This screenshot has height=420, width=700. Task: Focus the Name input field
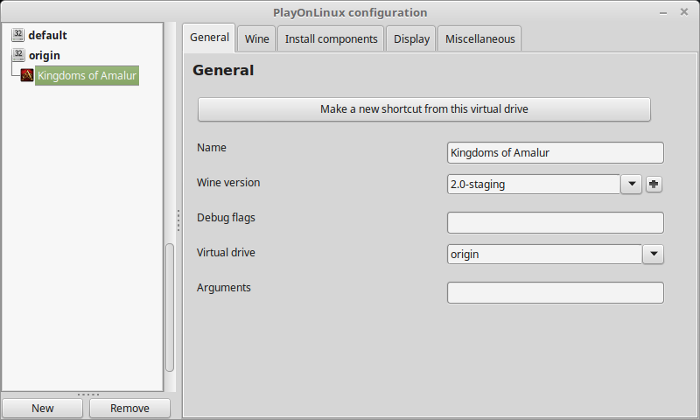point(555,153)
